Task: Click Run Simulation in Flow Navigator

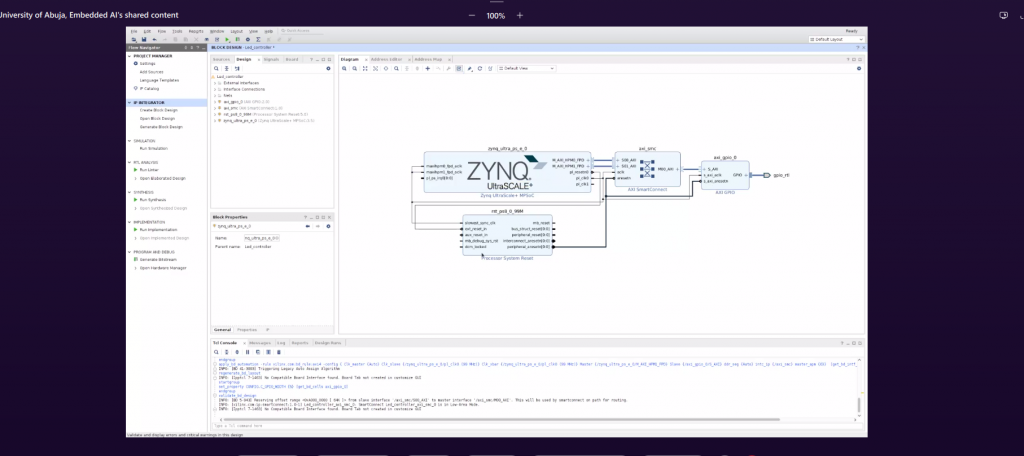Action: point(153,148)
